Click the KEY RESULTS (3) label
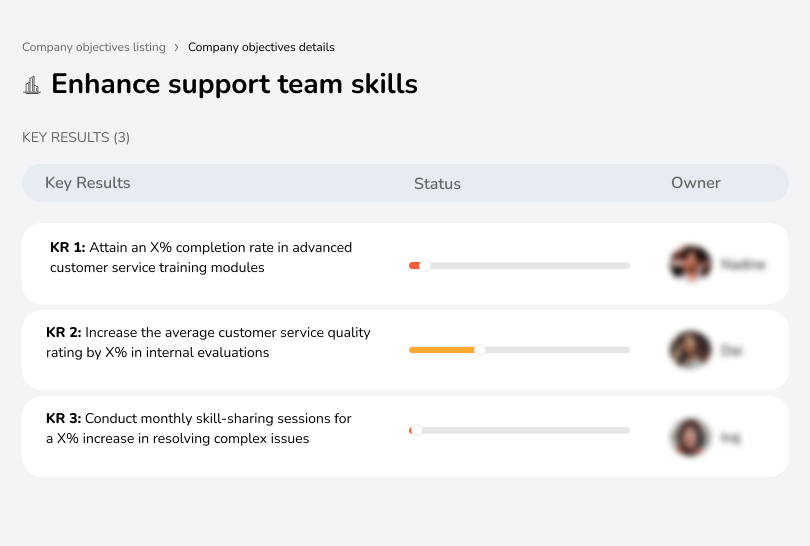 point(76,137)
